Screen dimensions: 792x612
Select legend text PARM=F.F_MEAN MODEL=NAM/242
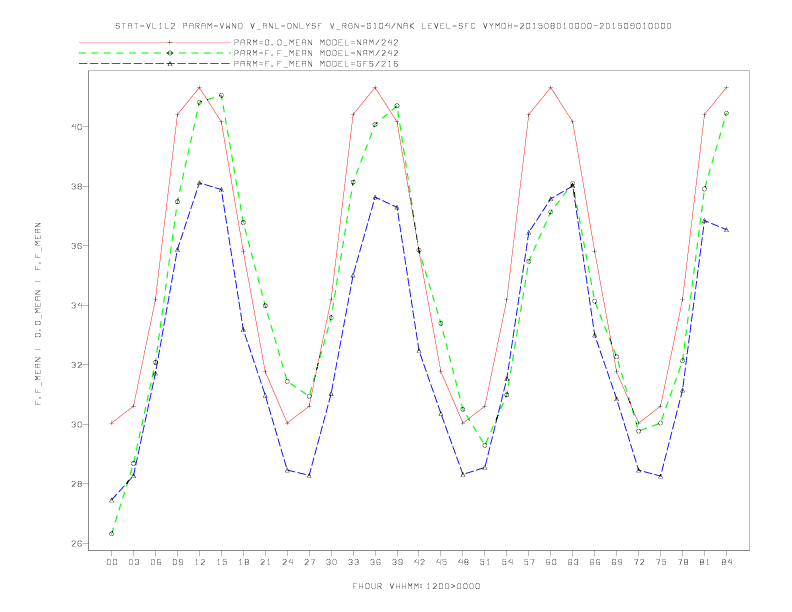click(x=316, y=53)
